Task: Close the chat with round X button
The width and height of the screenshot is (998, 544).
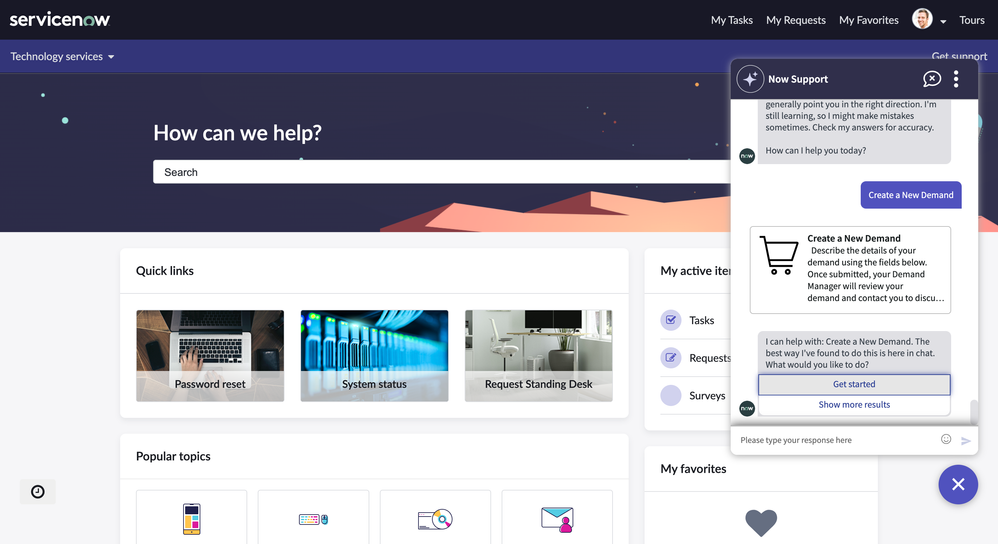Action: coord(958,485)
